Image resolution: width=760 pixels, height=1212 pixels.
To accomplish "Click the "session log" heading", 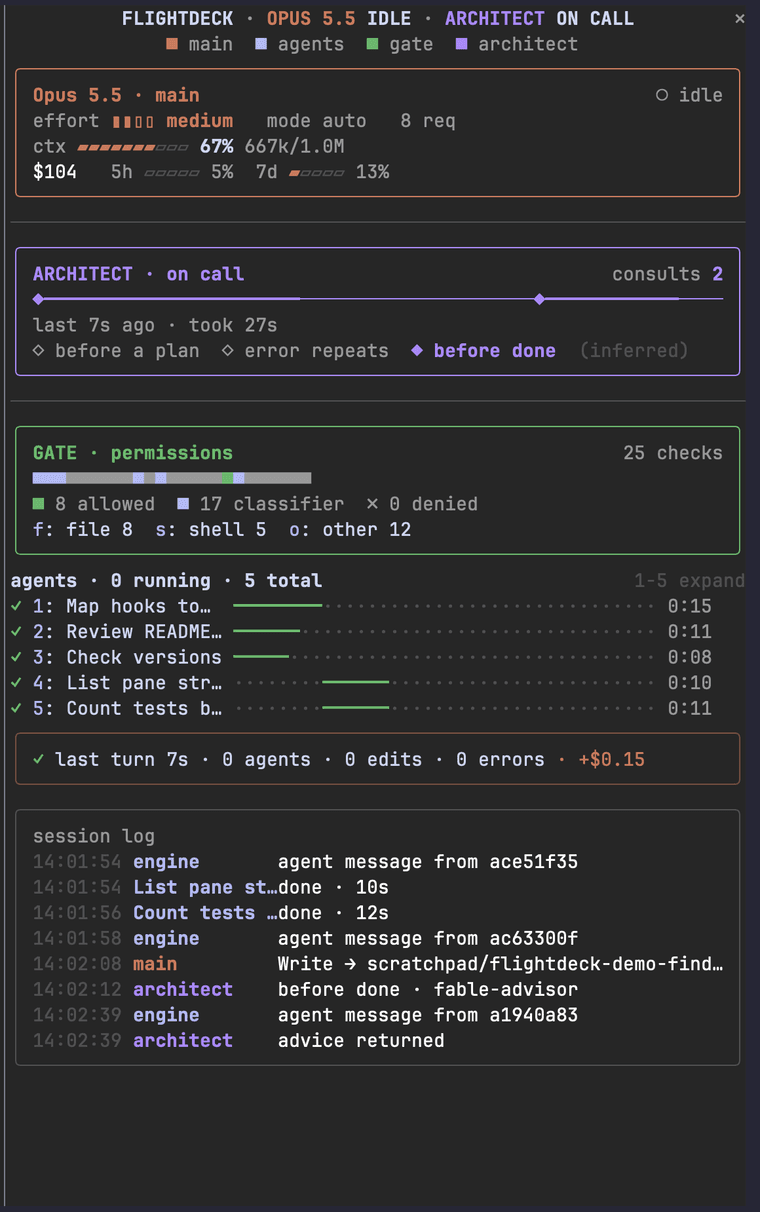I will (x=94, y=836).
